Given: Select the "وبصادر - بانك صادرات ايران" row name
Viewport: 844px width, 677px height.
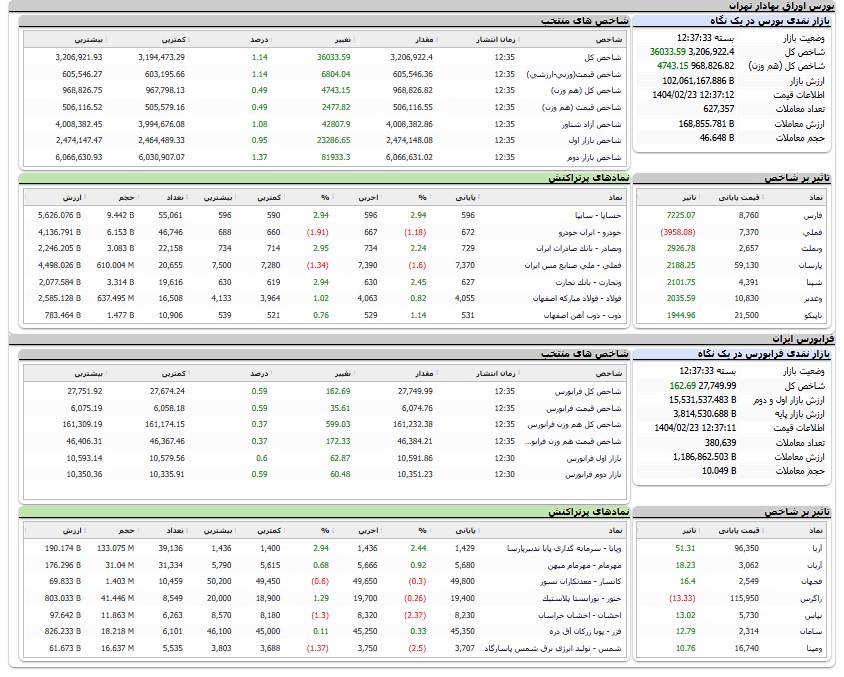Looking at the screenshot, I should tap(579, 248).
